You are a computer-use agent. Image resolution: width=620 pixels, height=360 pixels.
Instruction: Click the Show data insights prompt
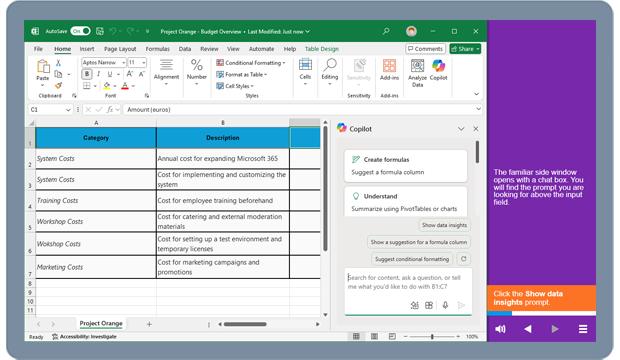[444, 225]
